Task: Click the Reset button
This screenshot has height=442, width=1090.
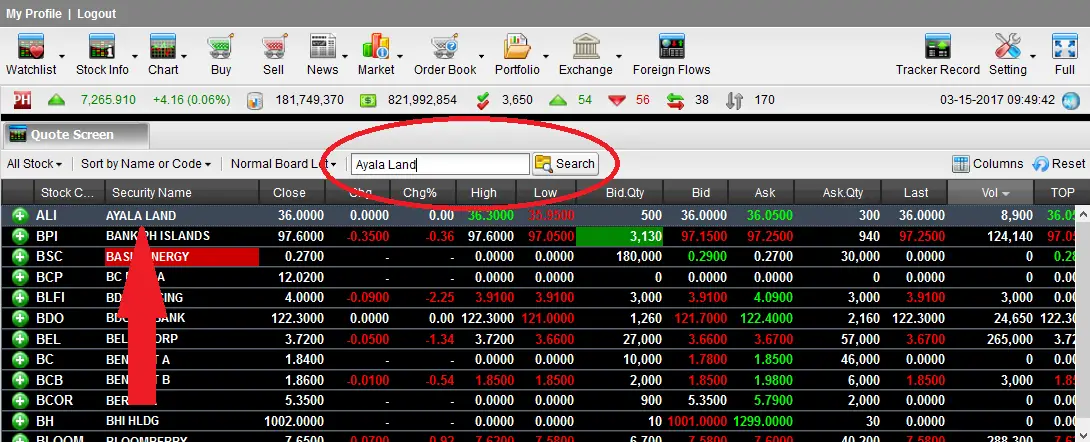Action: point(1059,164)
